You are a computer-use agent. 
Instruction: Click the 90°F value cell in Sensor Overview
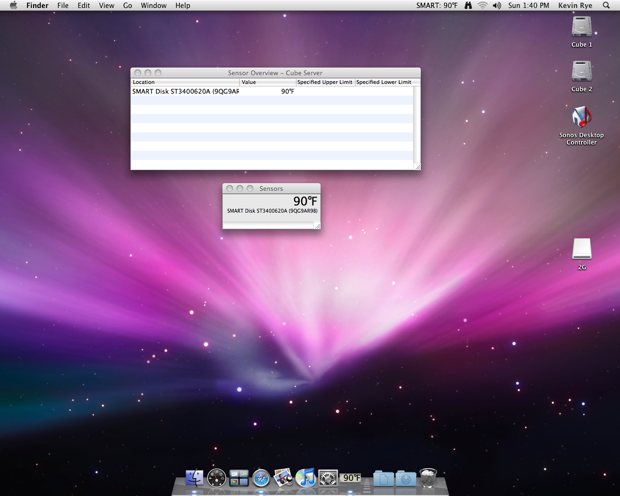287,91
